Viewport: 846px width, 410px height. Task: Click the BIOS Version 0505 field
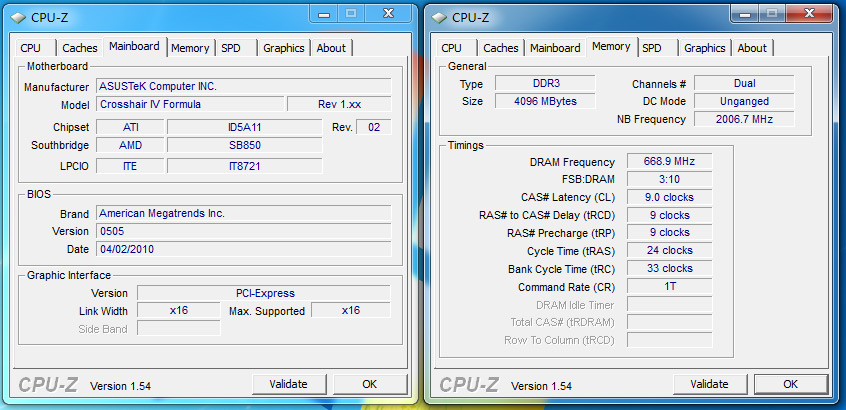(x=244, y=231)
